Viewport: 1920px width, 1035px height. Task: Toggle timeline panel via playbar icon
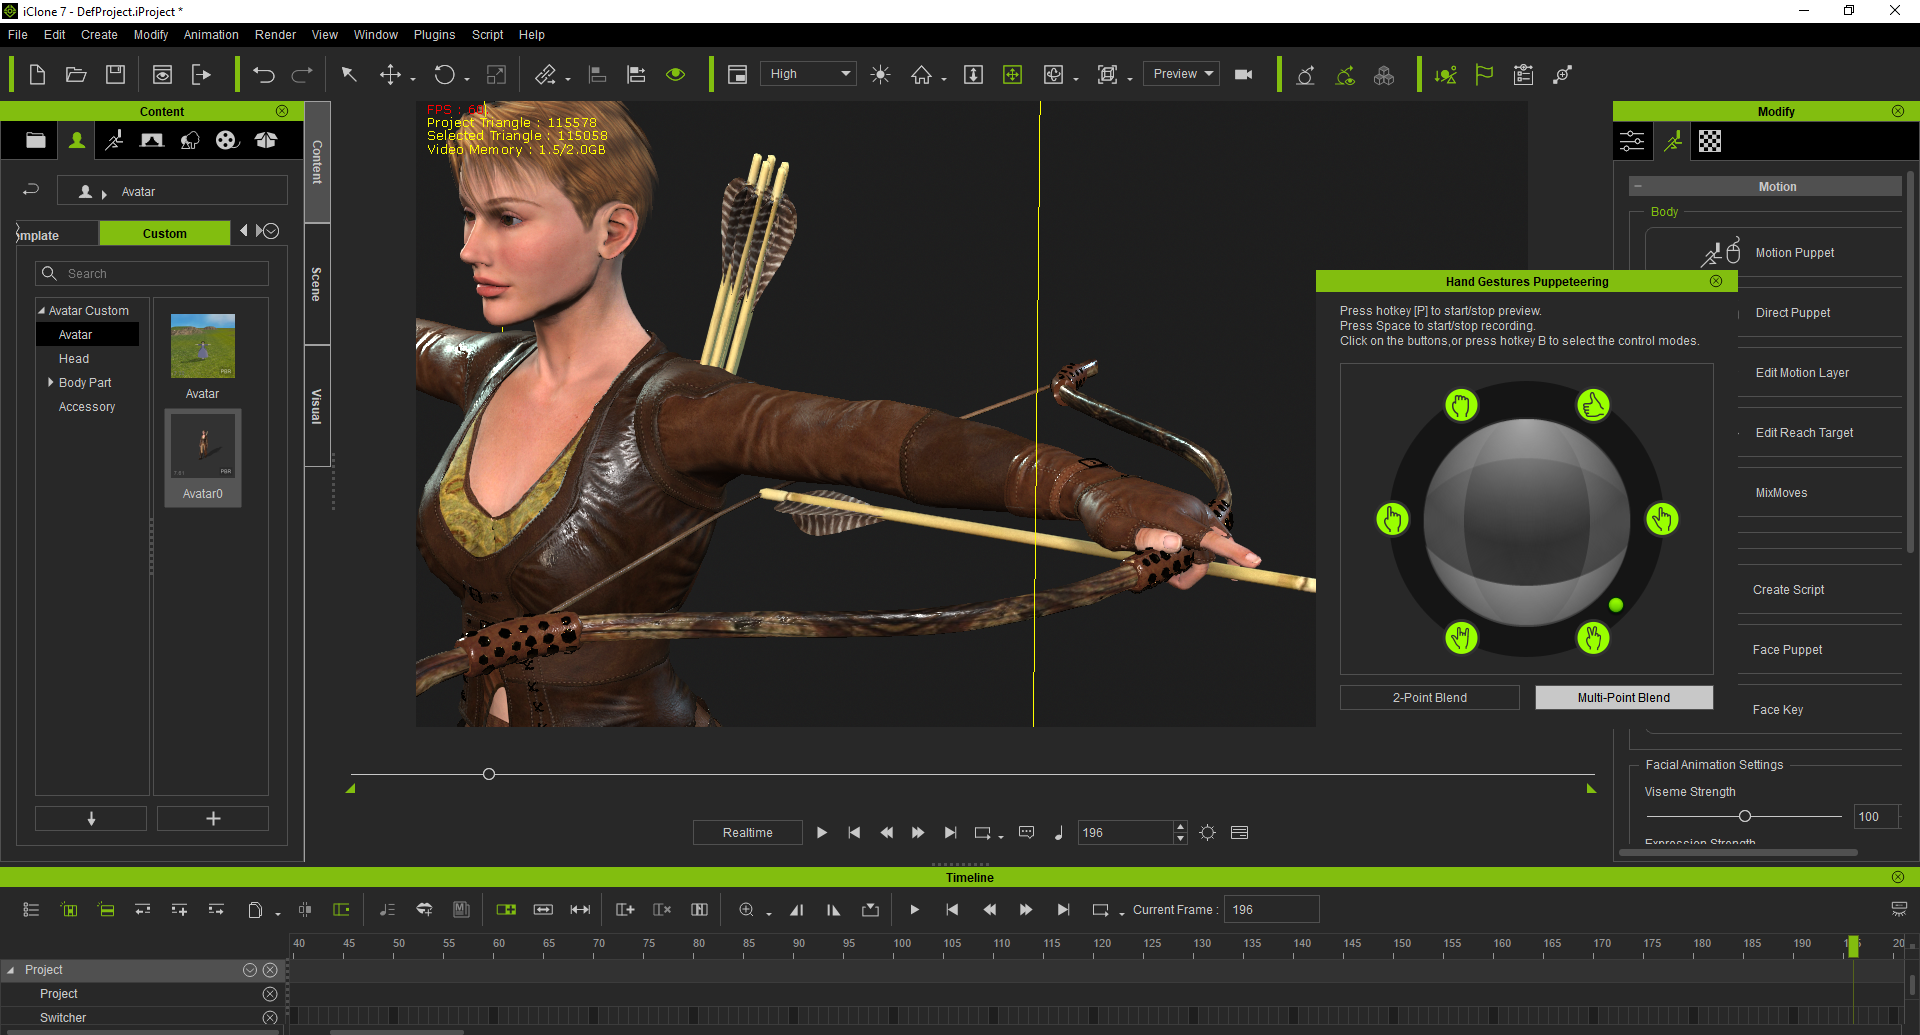click(1240, 832)
